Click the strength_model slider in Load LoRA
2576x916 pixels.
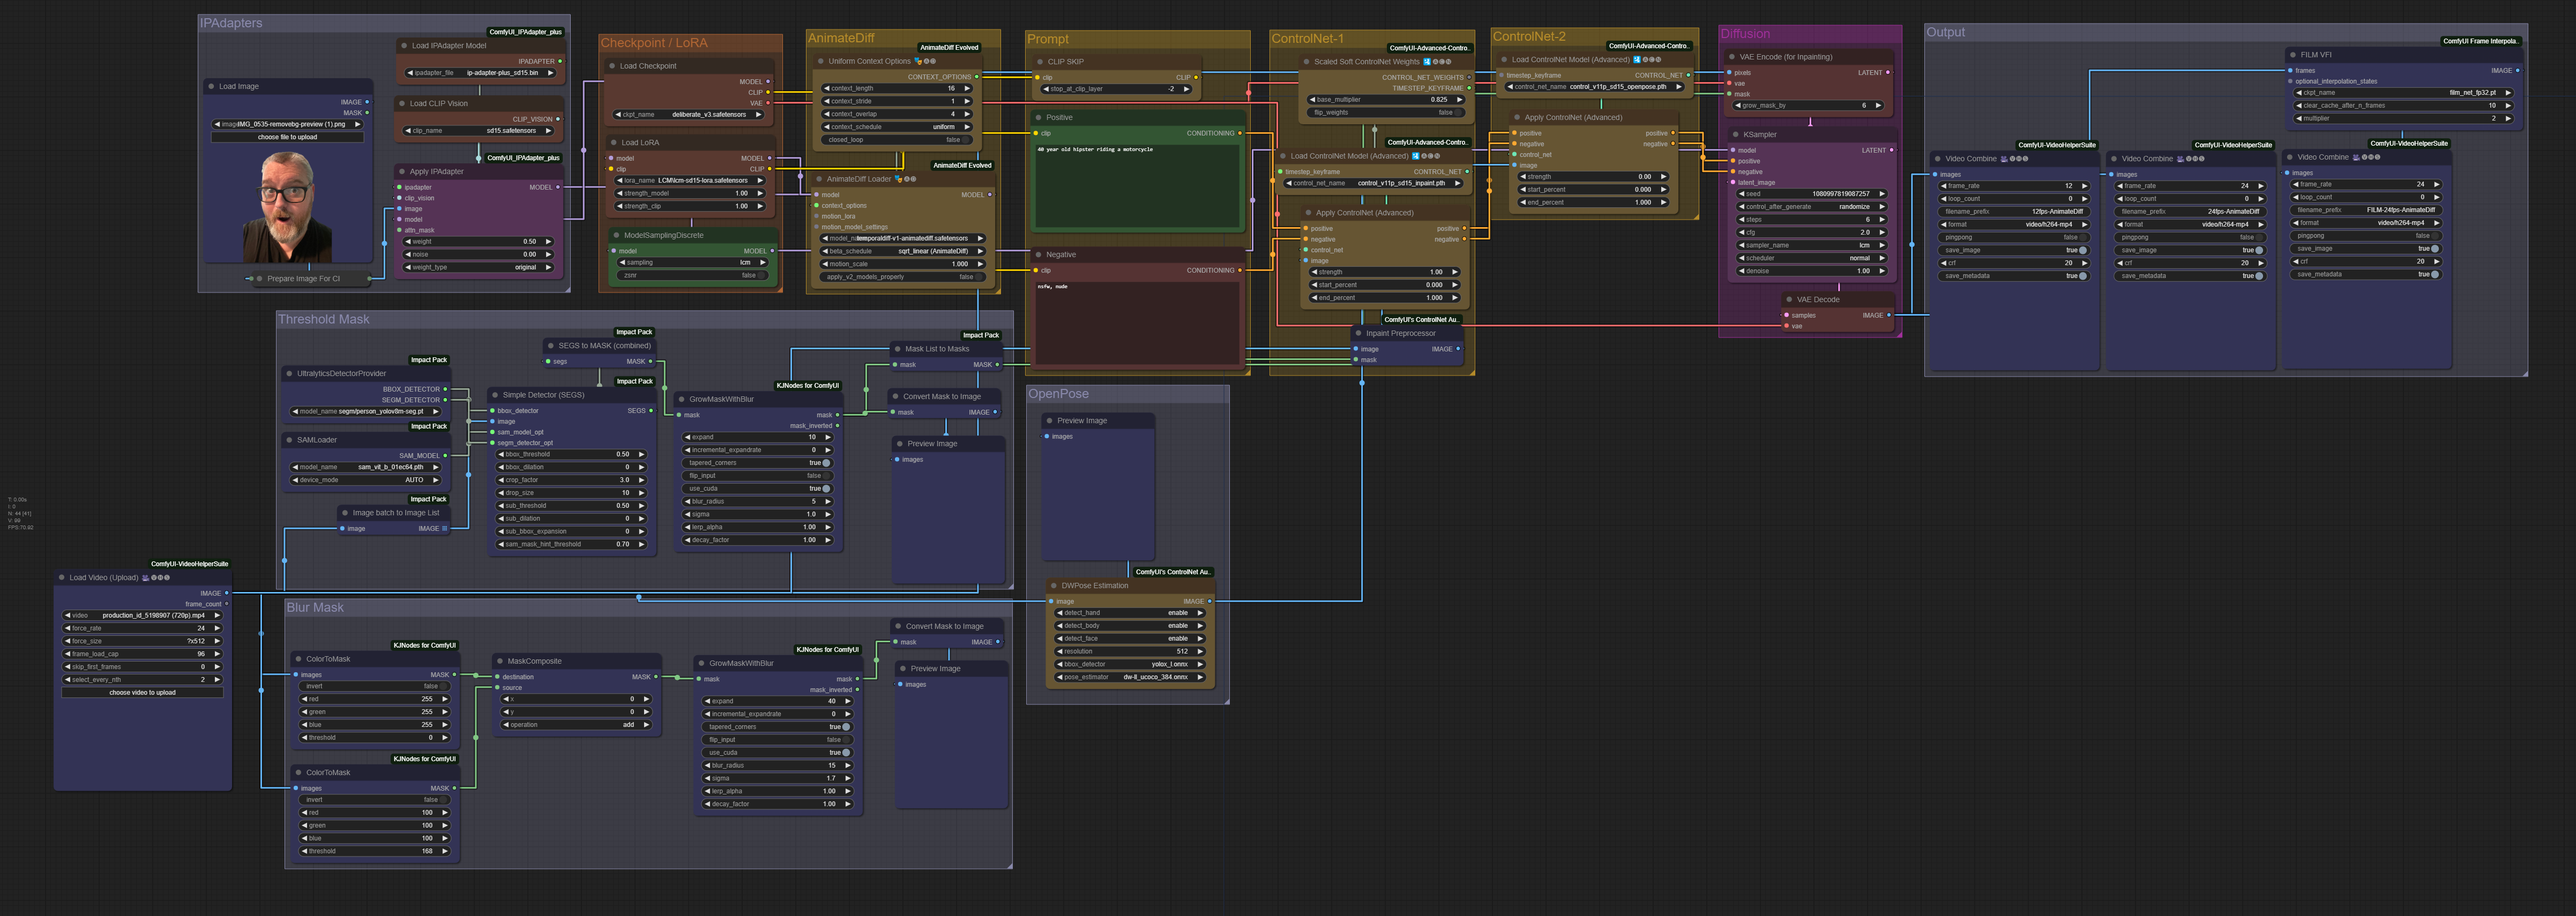(x=690, y=193)
